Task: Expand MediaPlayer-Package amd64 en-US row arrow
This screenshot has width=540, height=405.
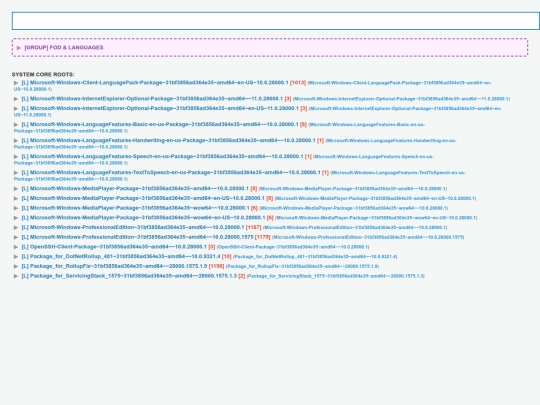Action: pyautogui.click(x=16, y=198)
